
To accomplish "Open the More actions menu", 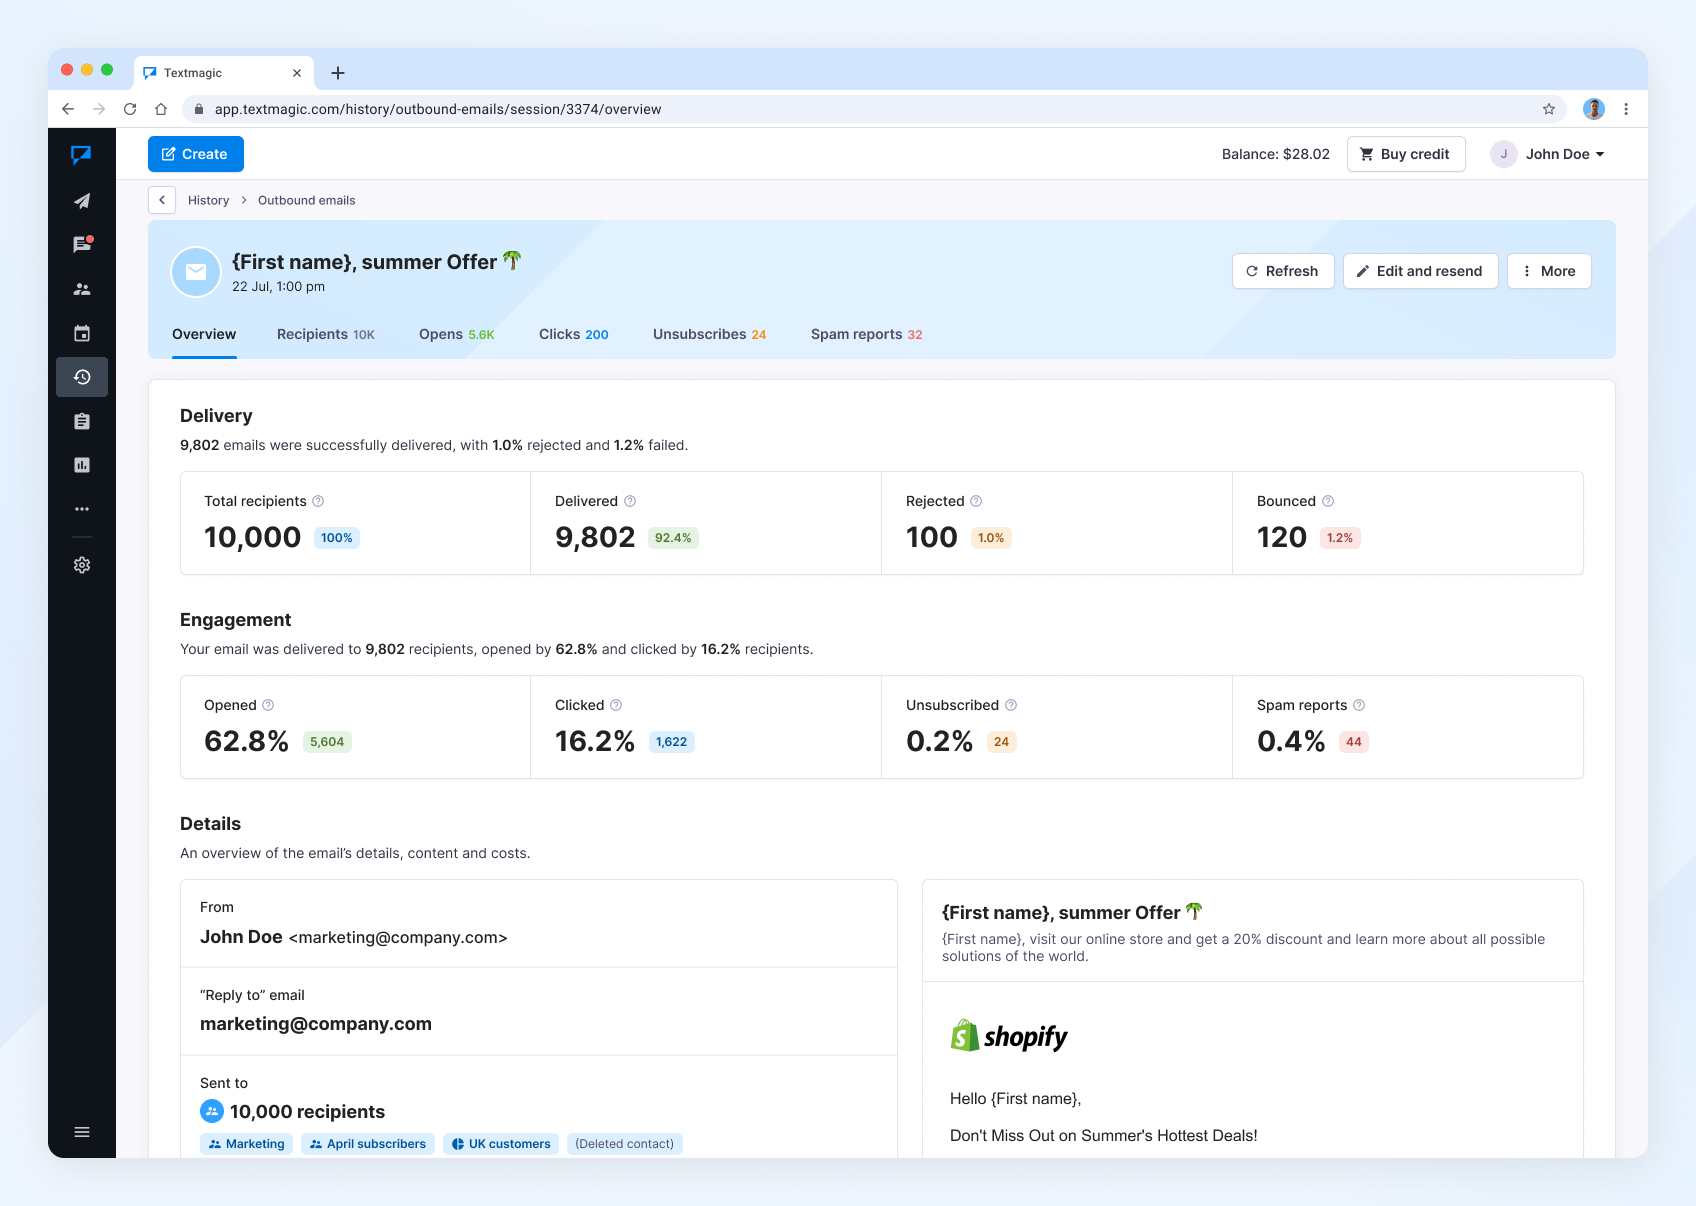I will pyautogui.click(x=1548, y=271).
